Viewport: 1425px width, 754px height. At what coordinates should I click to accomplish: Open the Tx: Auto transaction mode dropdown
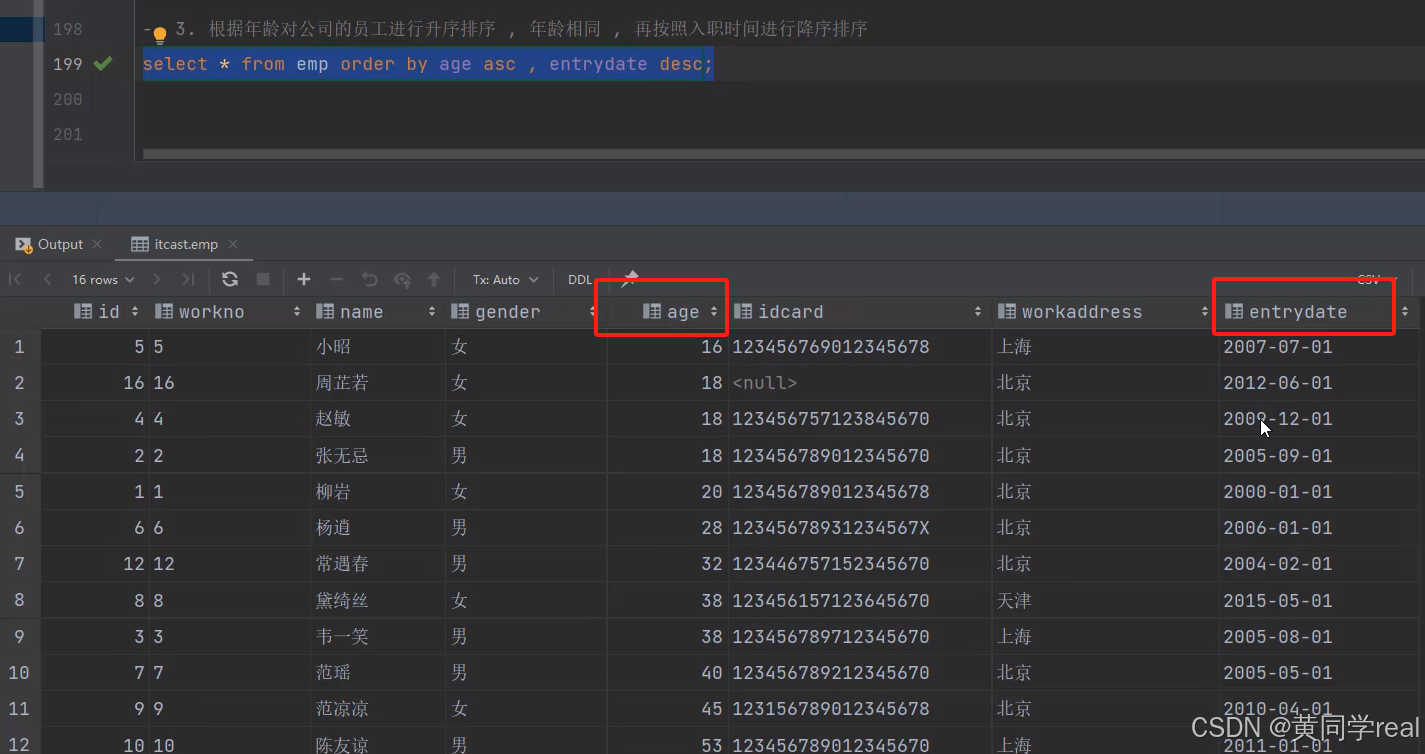pos(506,280)
